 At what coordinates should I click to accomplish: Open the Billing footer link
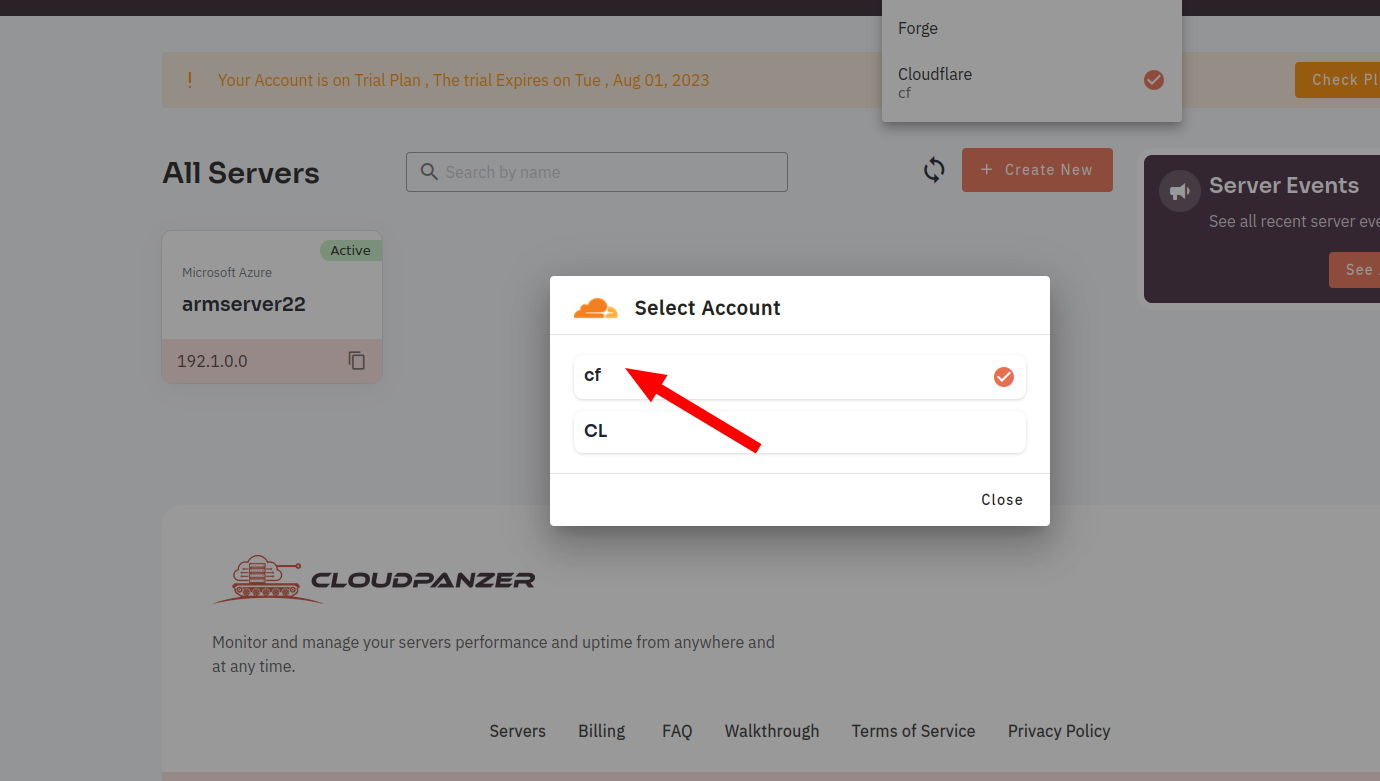[x=602, y=731]
